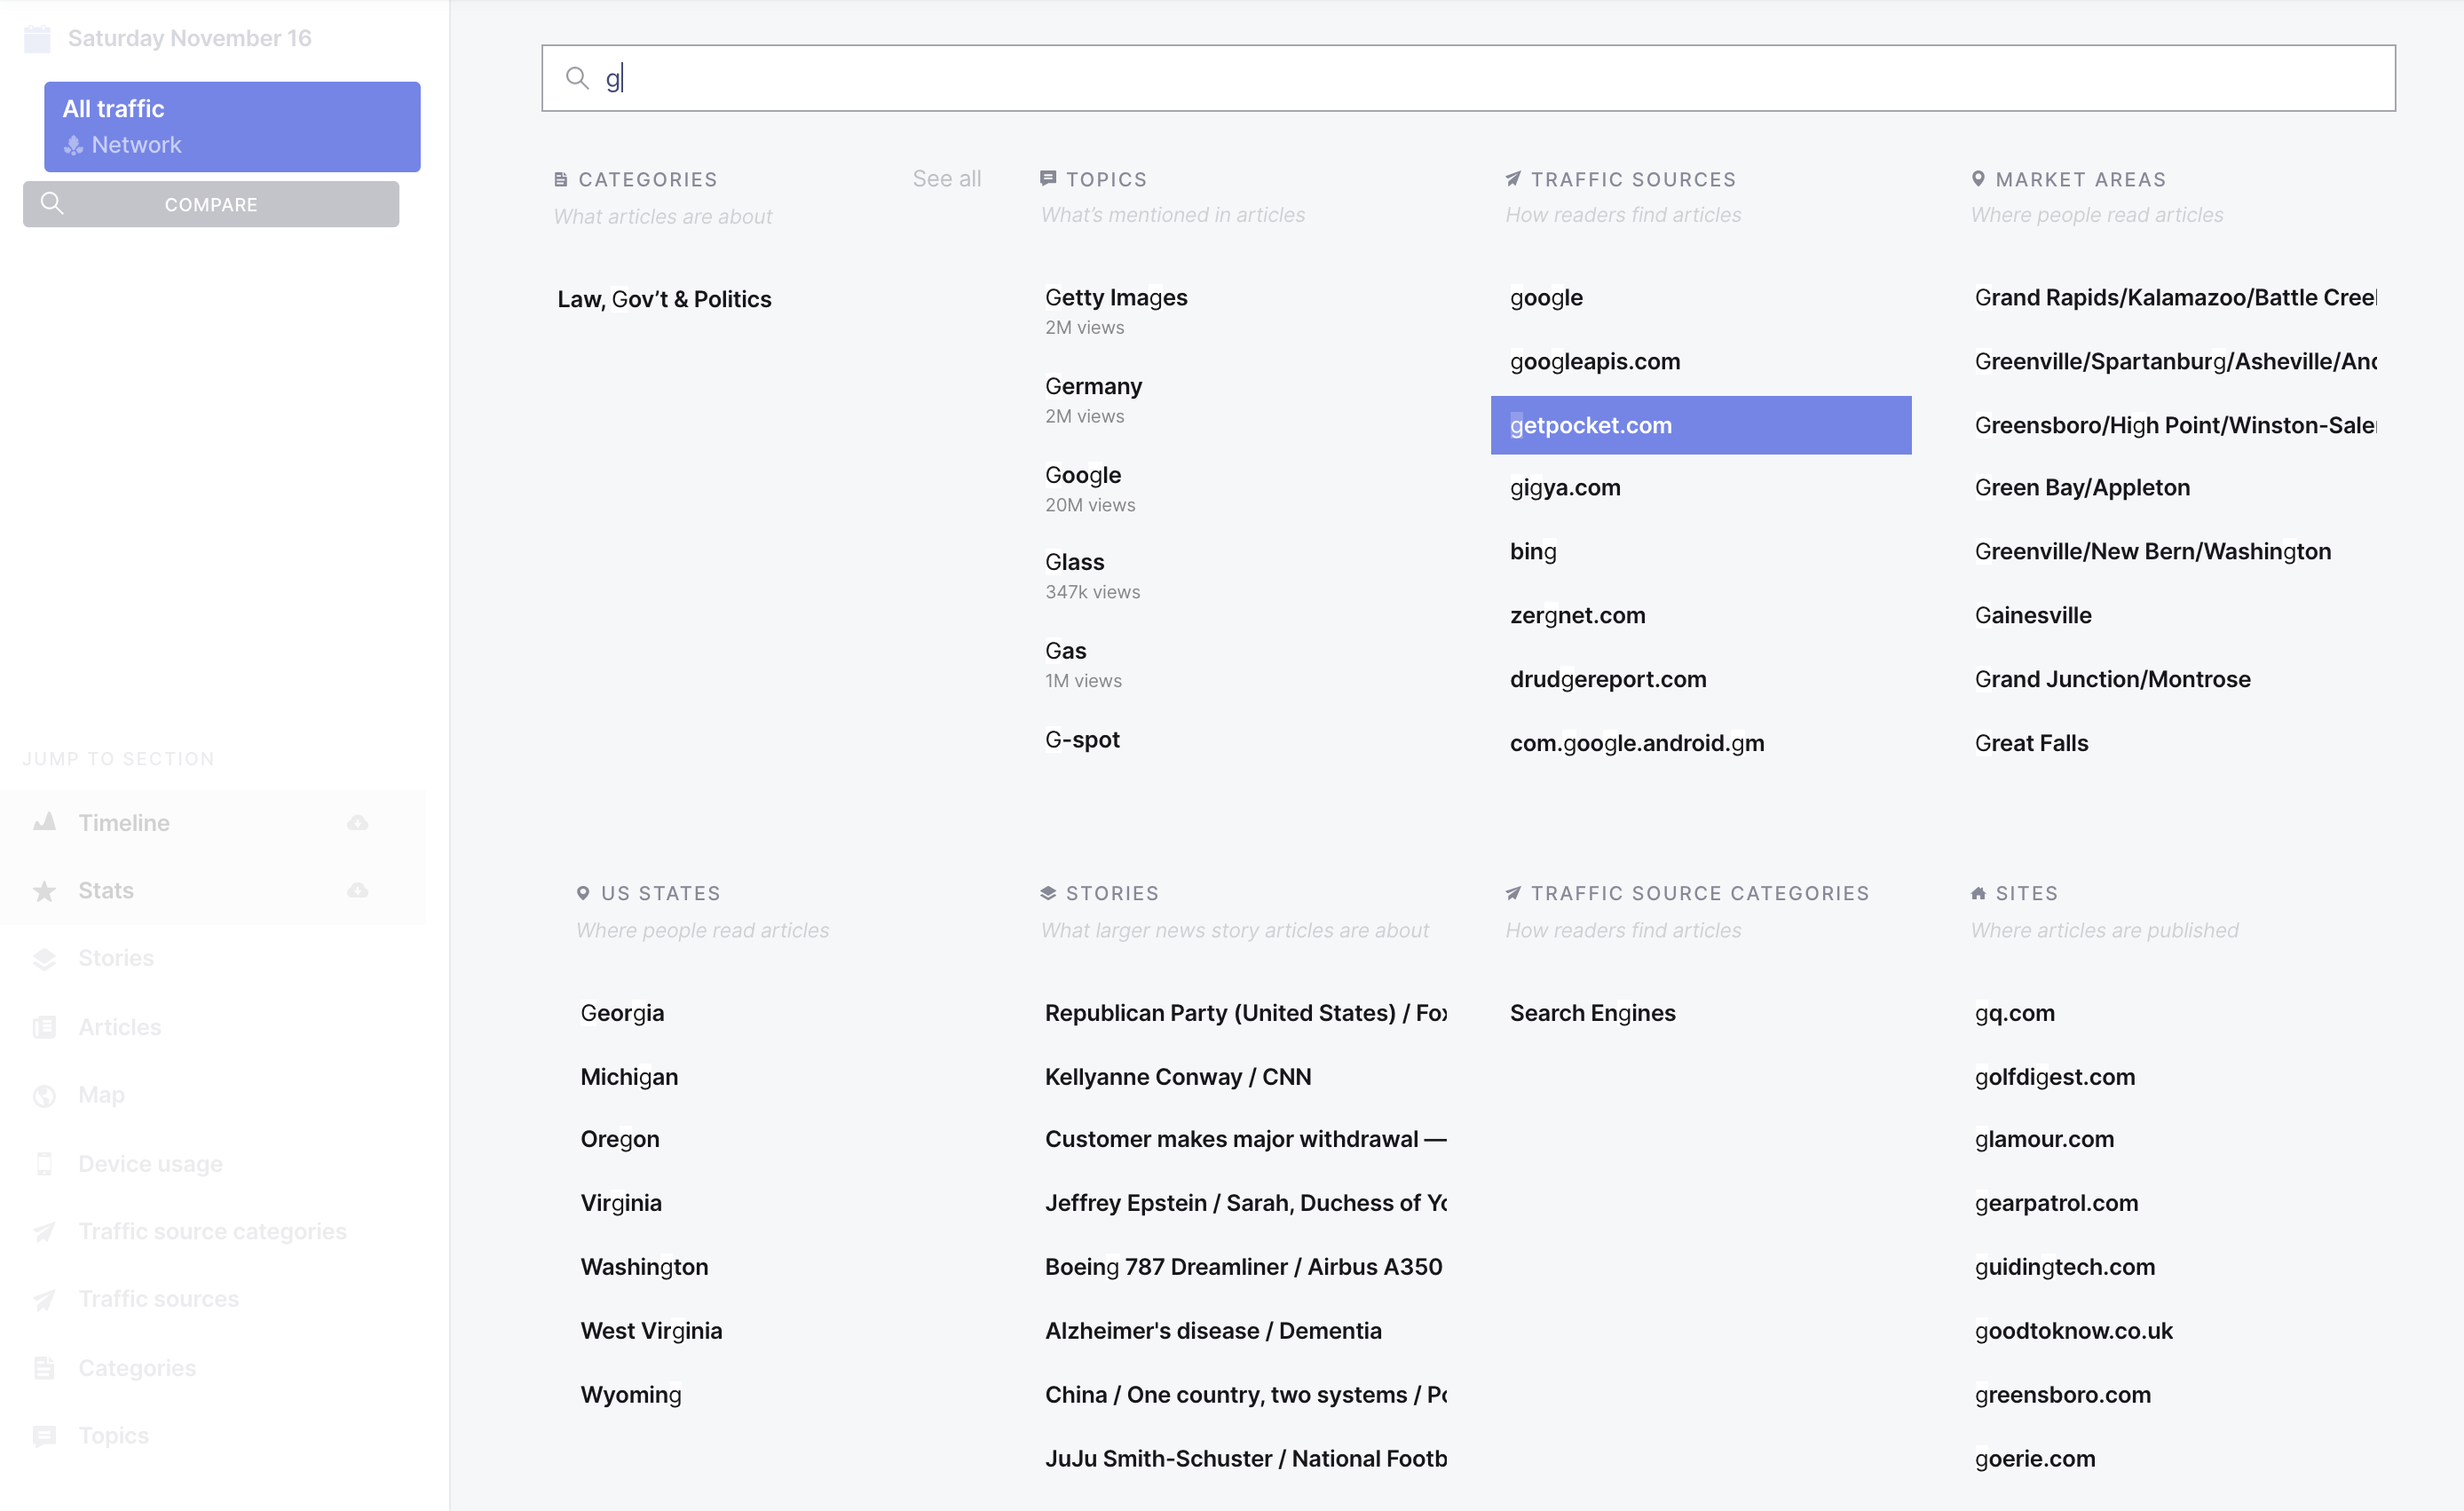Click the Timeline section icon in sidebar
This screenshot has height=1511, width=2464.
pyautogui.click(x=48, y=820)
